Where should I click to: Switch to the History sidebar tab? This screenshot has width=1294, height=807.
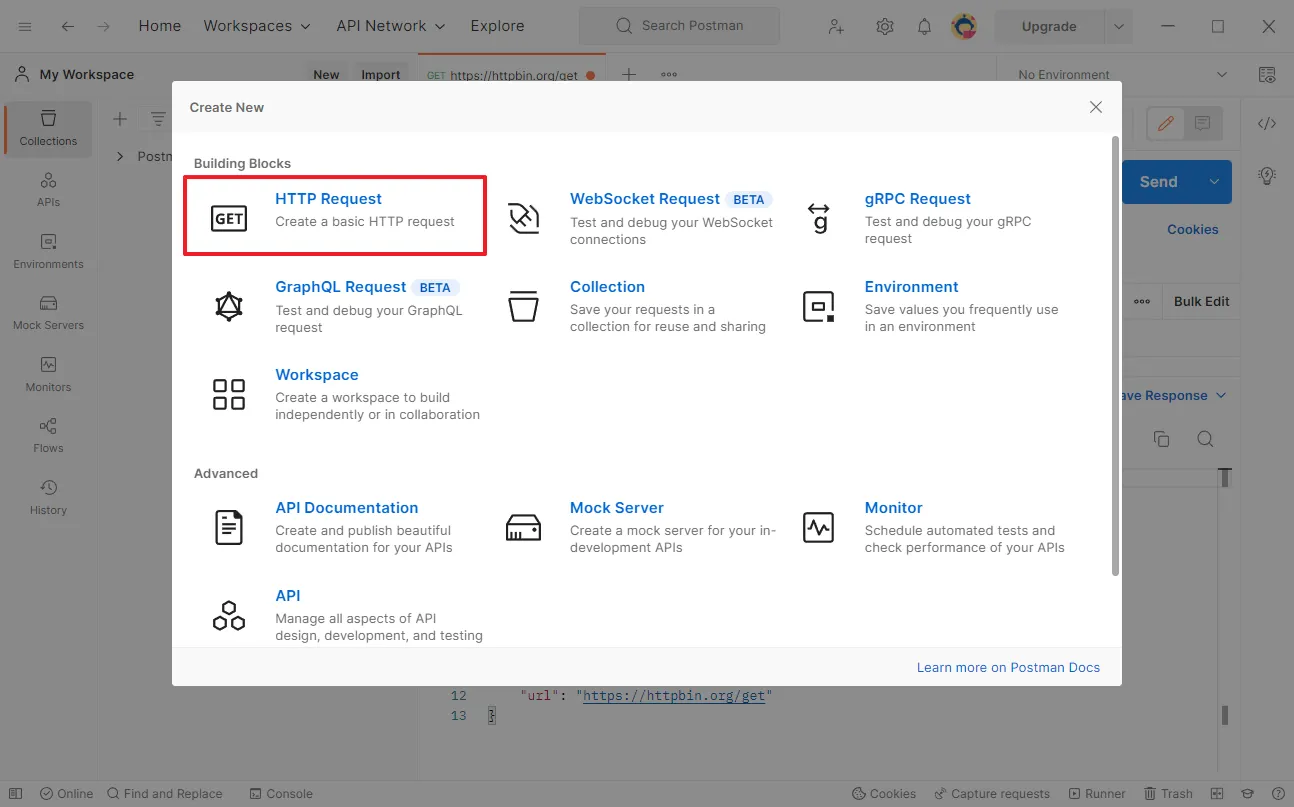(x=48, y=497)
